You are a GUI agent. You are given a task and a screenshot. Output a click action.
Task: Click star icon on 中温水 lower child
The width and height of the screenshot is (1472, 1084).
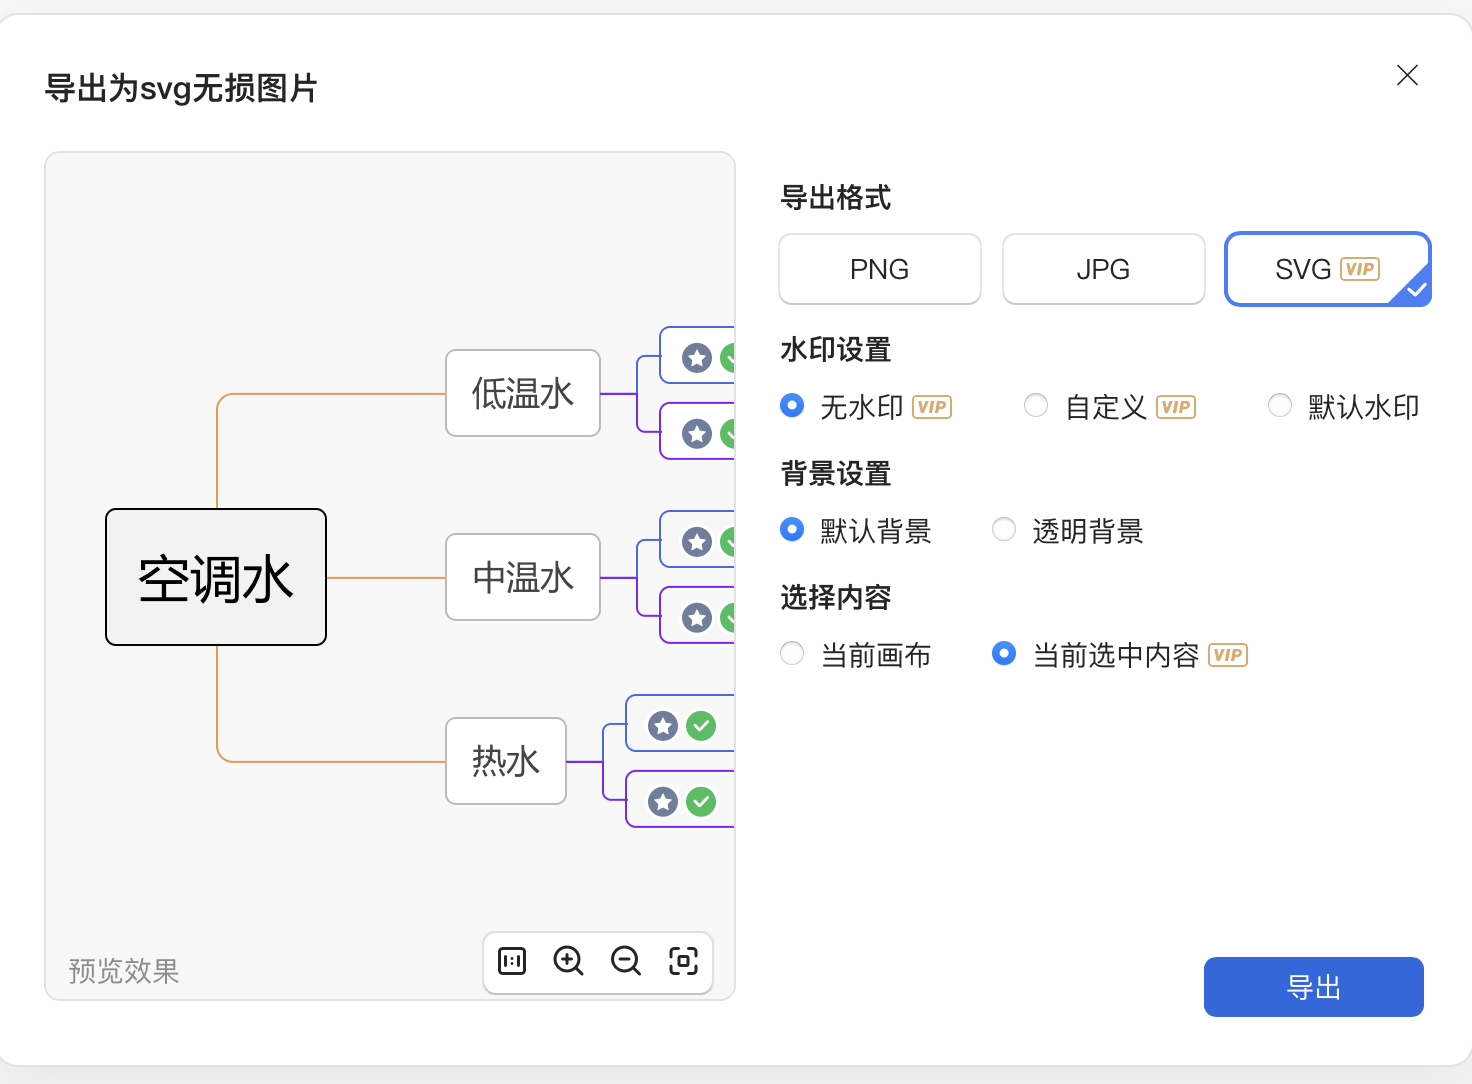(697, 618)
